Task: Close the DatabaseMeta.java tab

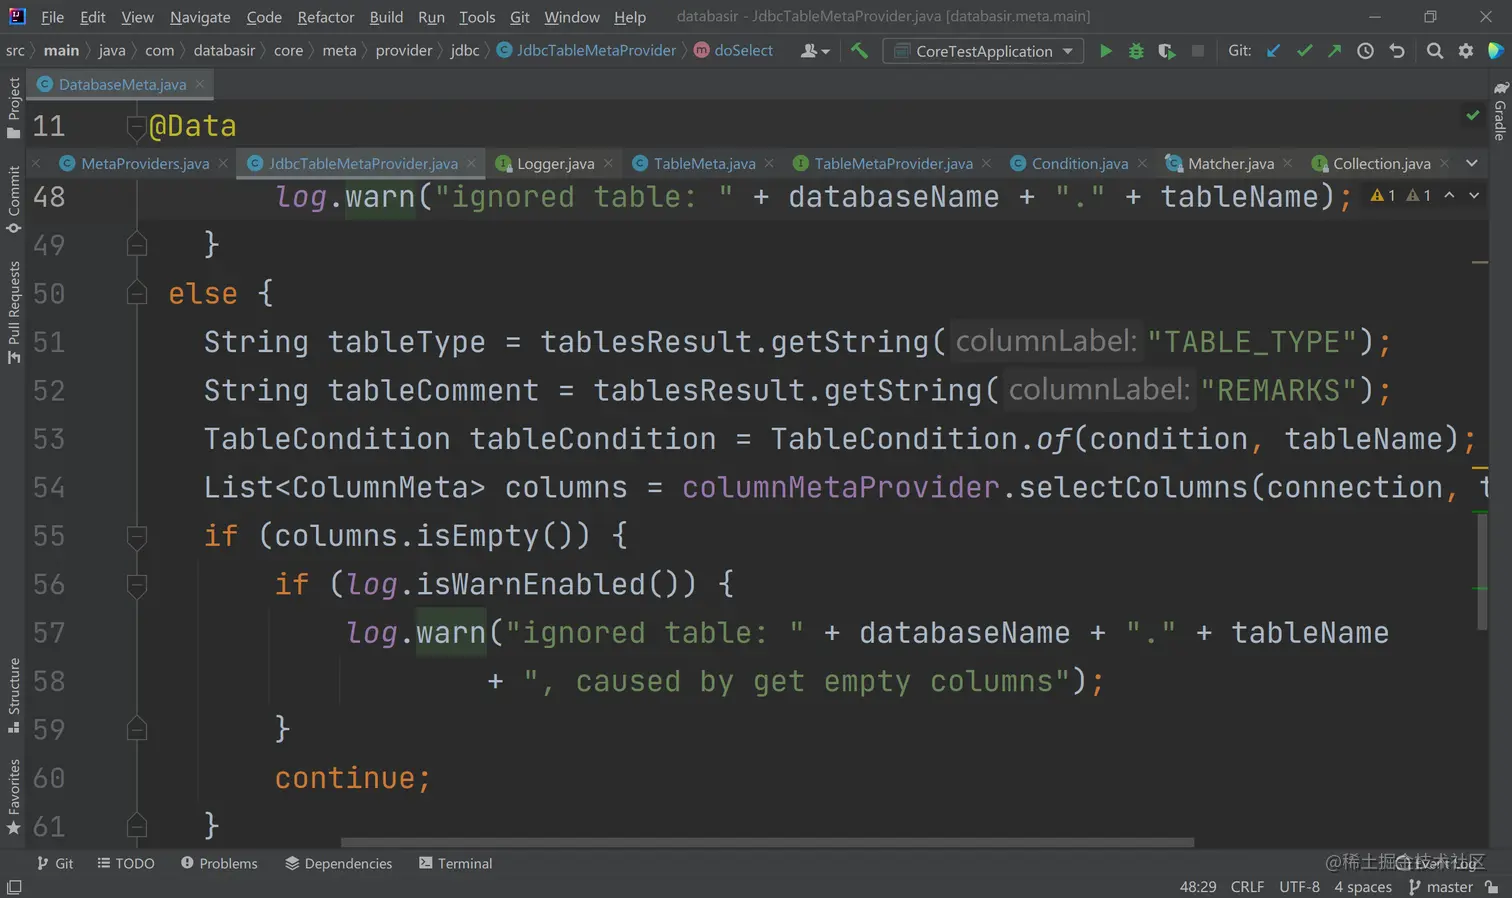Action: [200, 84]
